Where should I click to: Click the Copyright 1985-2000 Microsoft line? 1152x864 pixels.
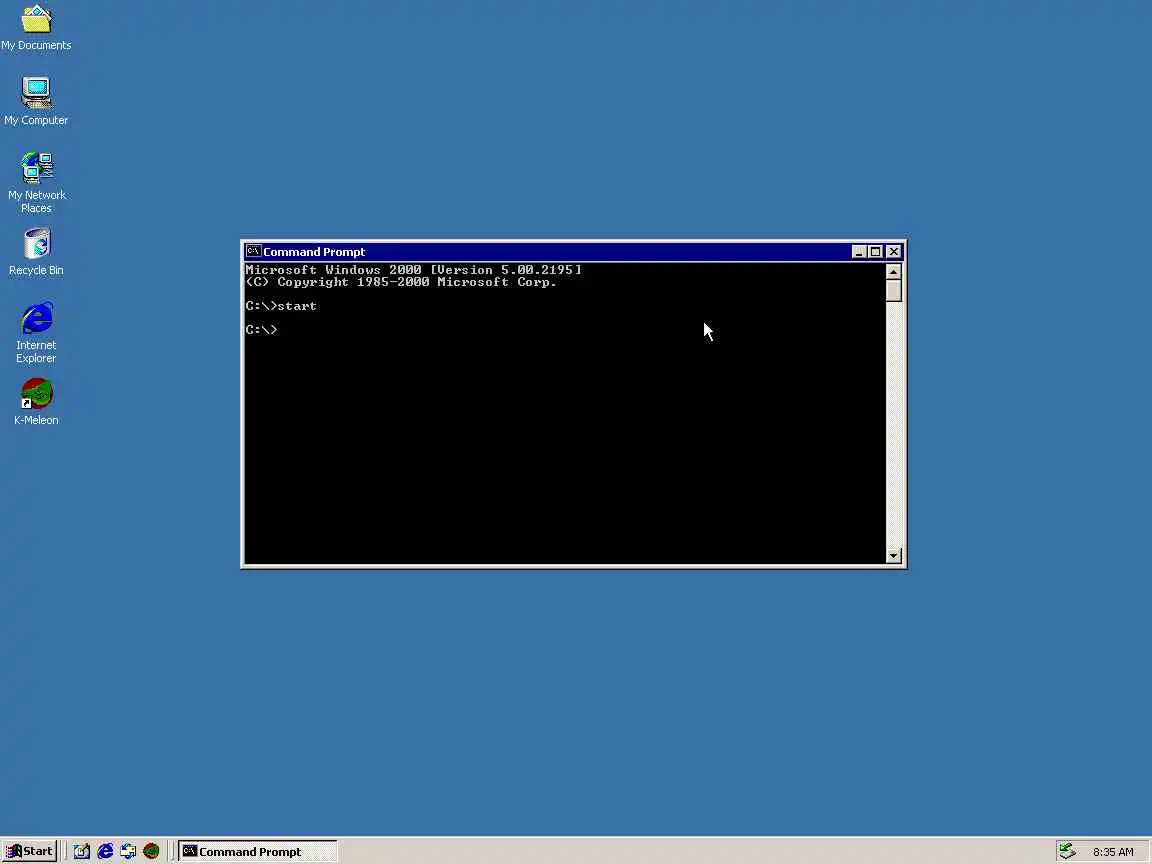[x=401, y=282]
